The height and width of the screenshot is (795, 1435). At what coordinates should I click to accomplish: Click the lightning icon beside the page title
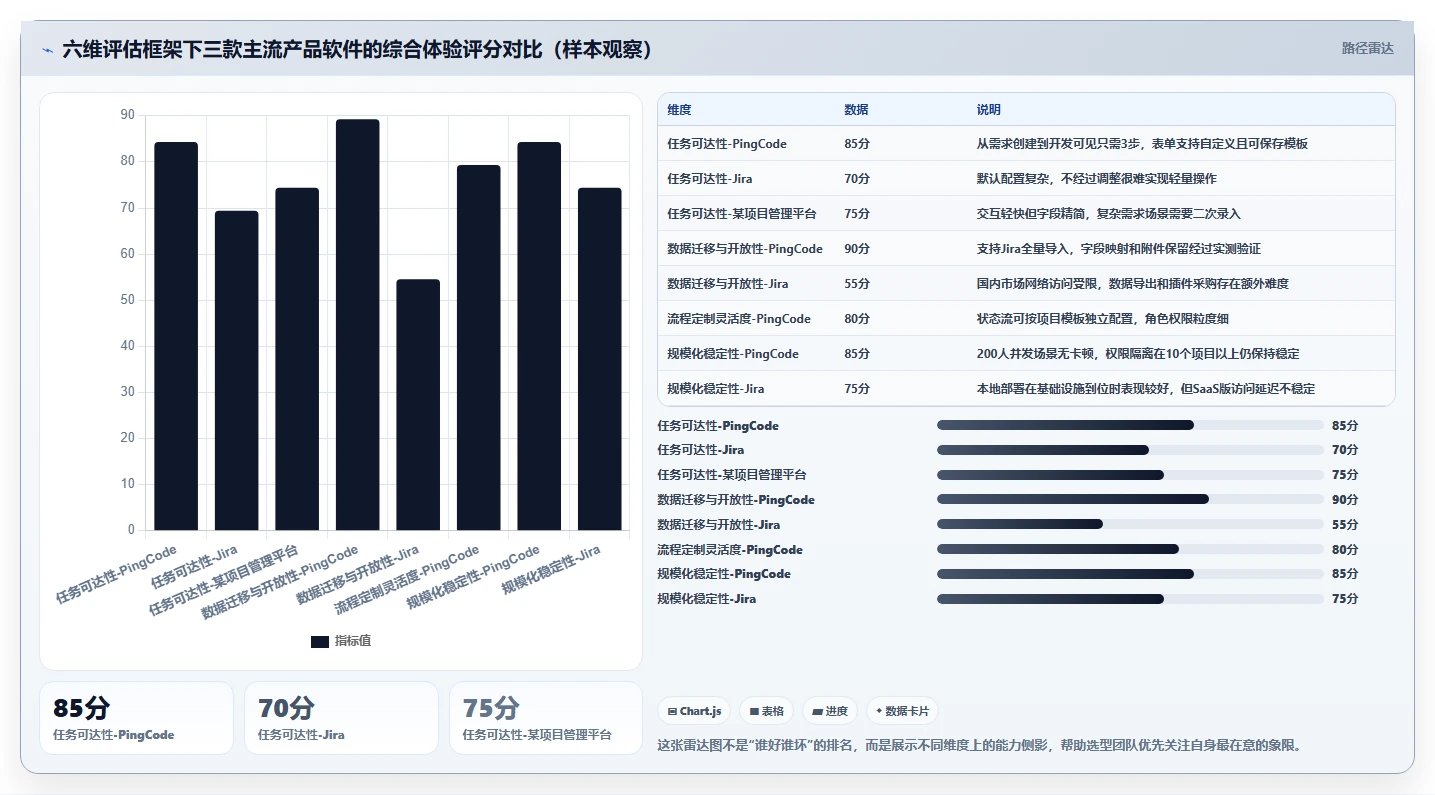[x=47, y=50]
